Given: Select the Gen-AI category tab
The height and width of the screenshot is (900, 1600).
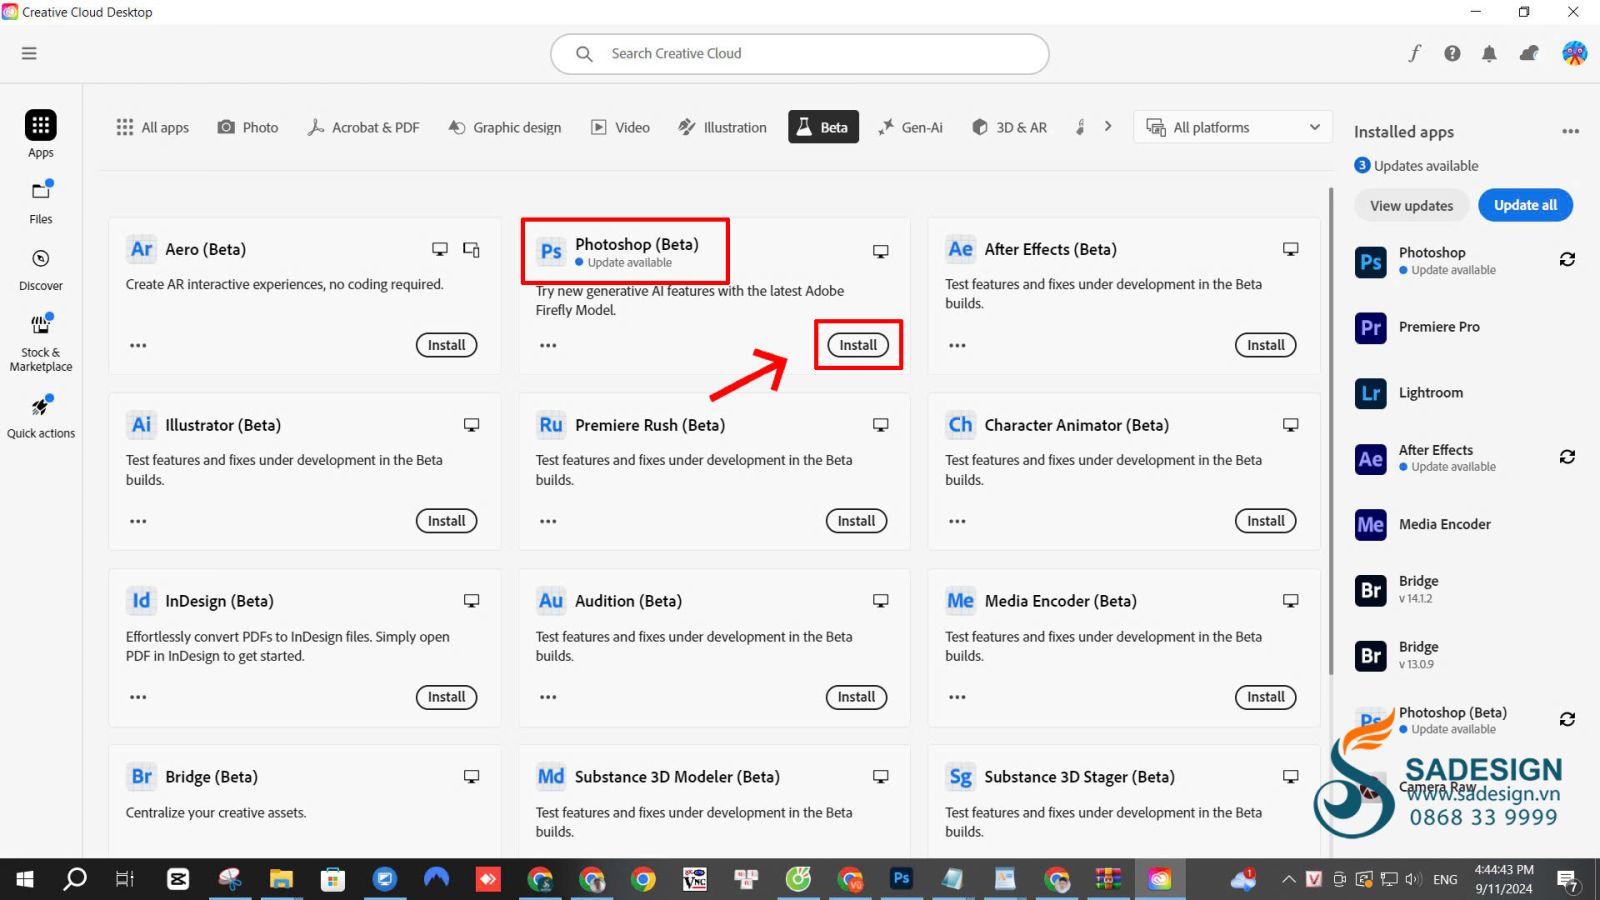Looking at the screenshot, I should coord(910,127).
